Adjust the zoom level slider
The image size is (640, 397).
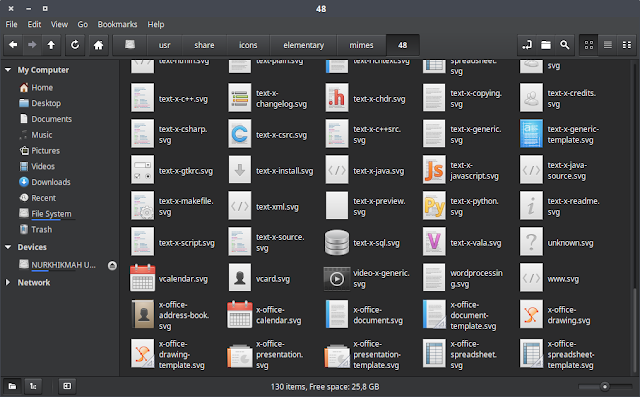click(x=605, y=386)
